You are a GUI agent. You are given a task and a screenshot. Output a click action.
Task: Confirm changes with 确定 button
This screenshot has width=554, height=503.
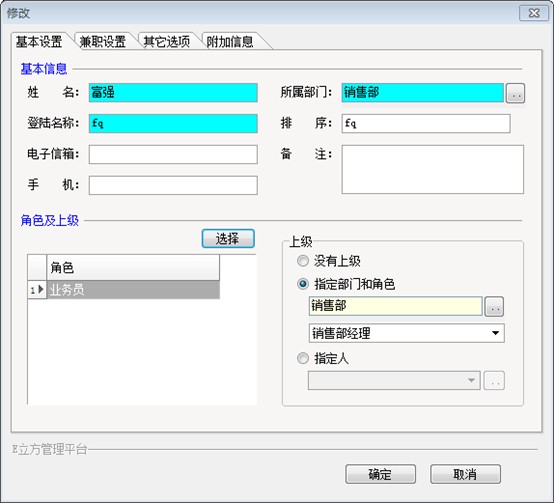click(x=380, y=474)
